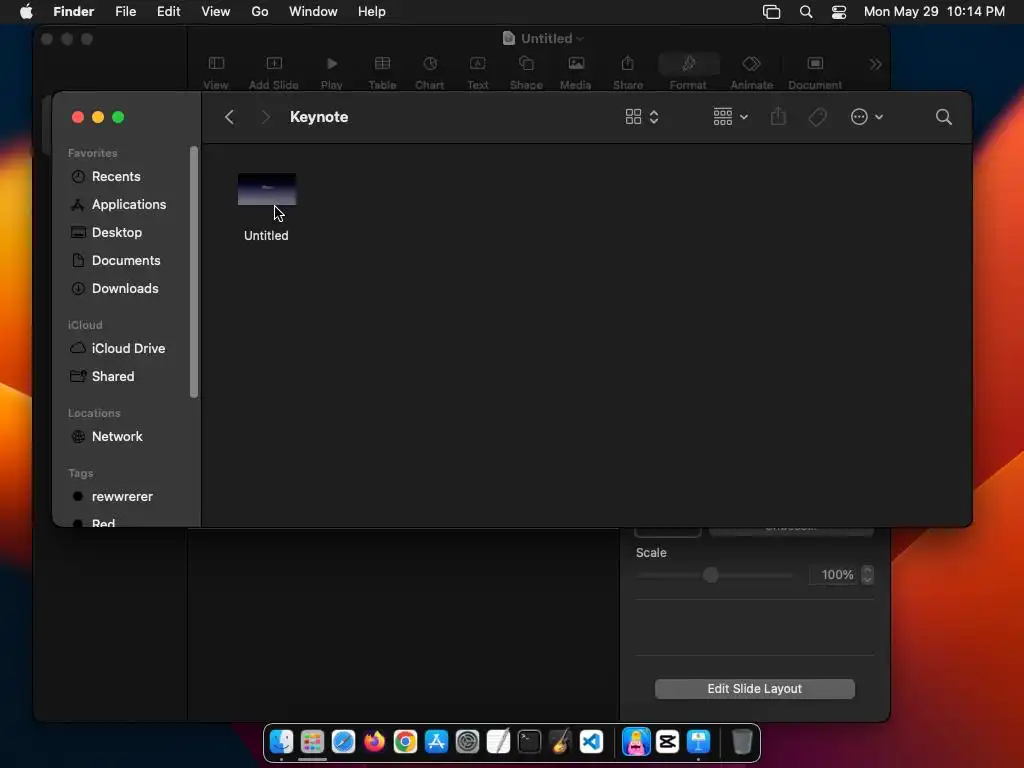Screen dimensions: 1024x768
Task: Open the File menu
Action: (x=125, y=12)
